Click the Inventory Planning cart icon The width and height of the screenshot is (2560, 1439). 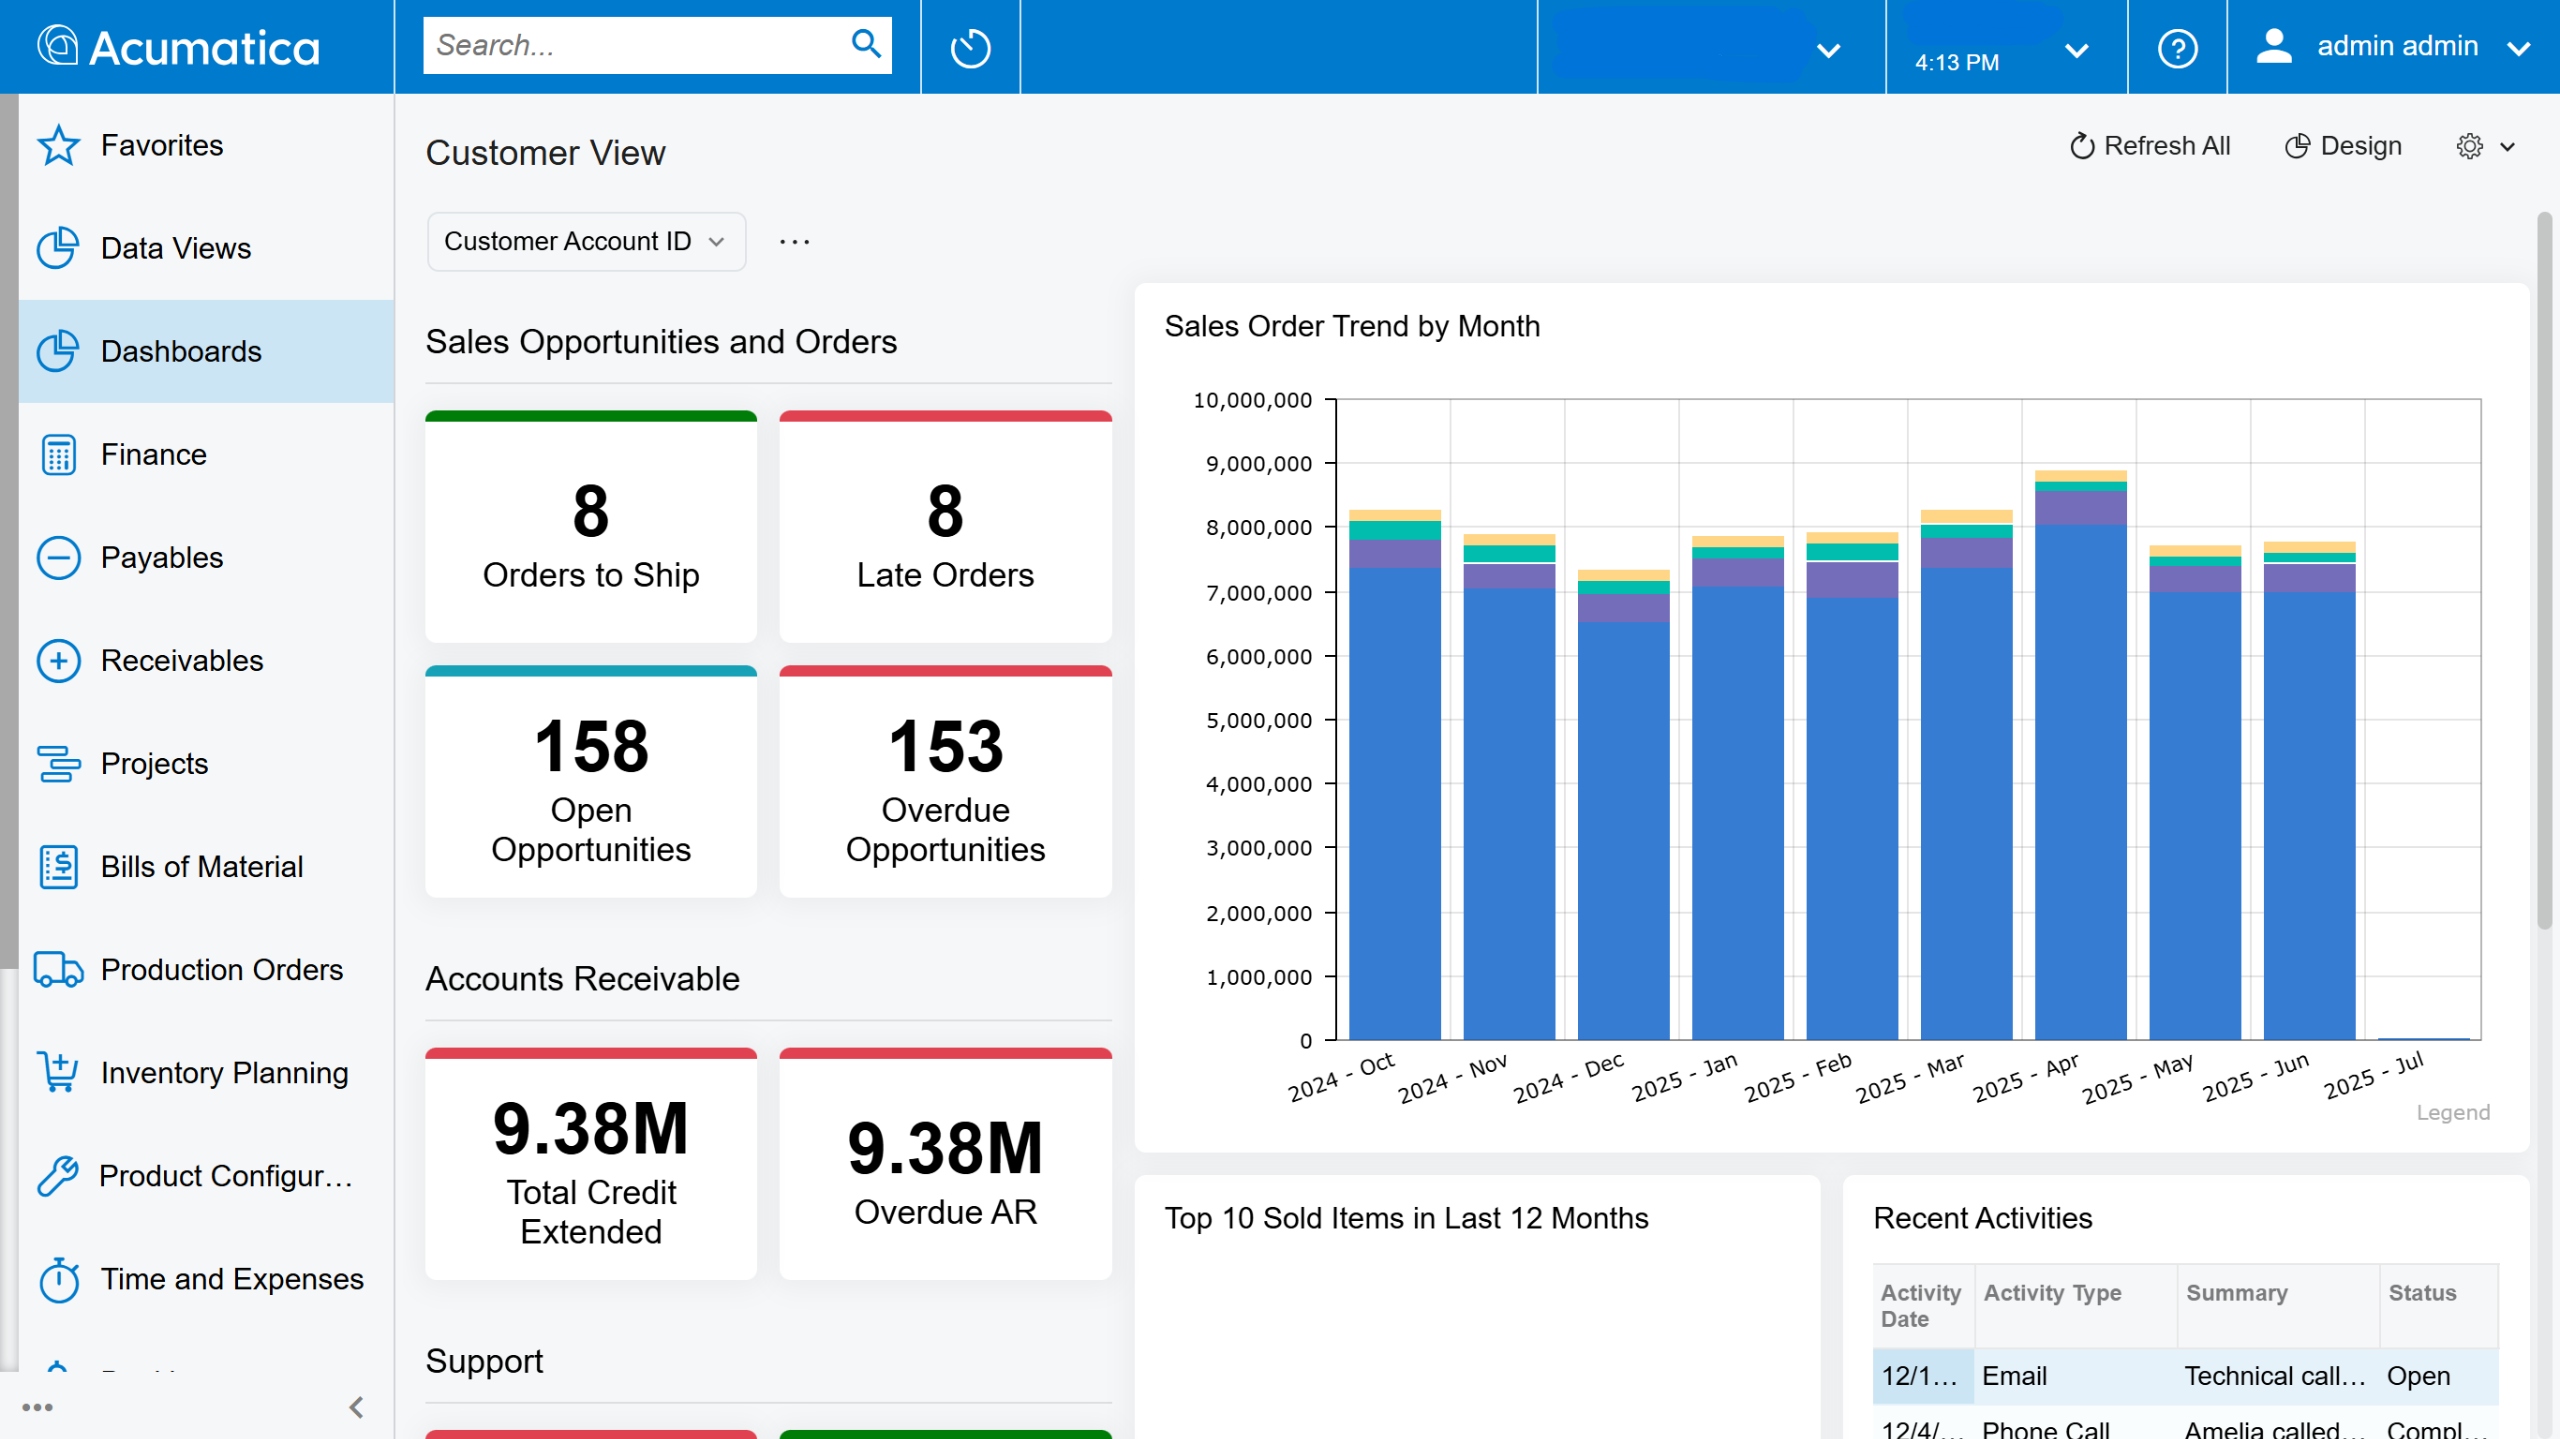tap(58, 1073)
